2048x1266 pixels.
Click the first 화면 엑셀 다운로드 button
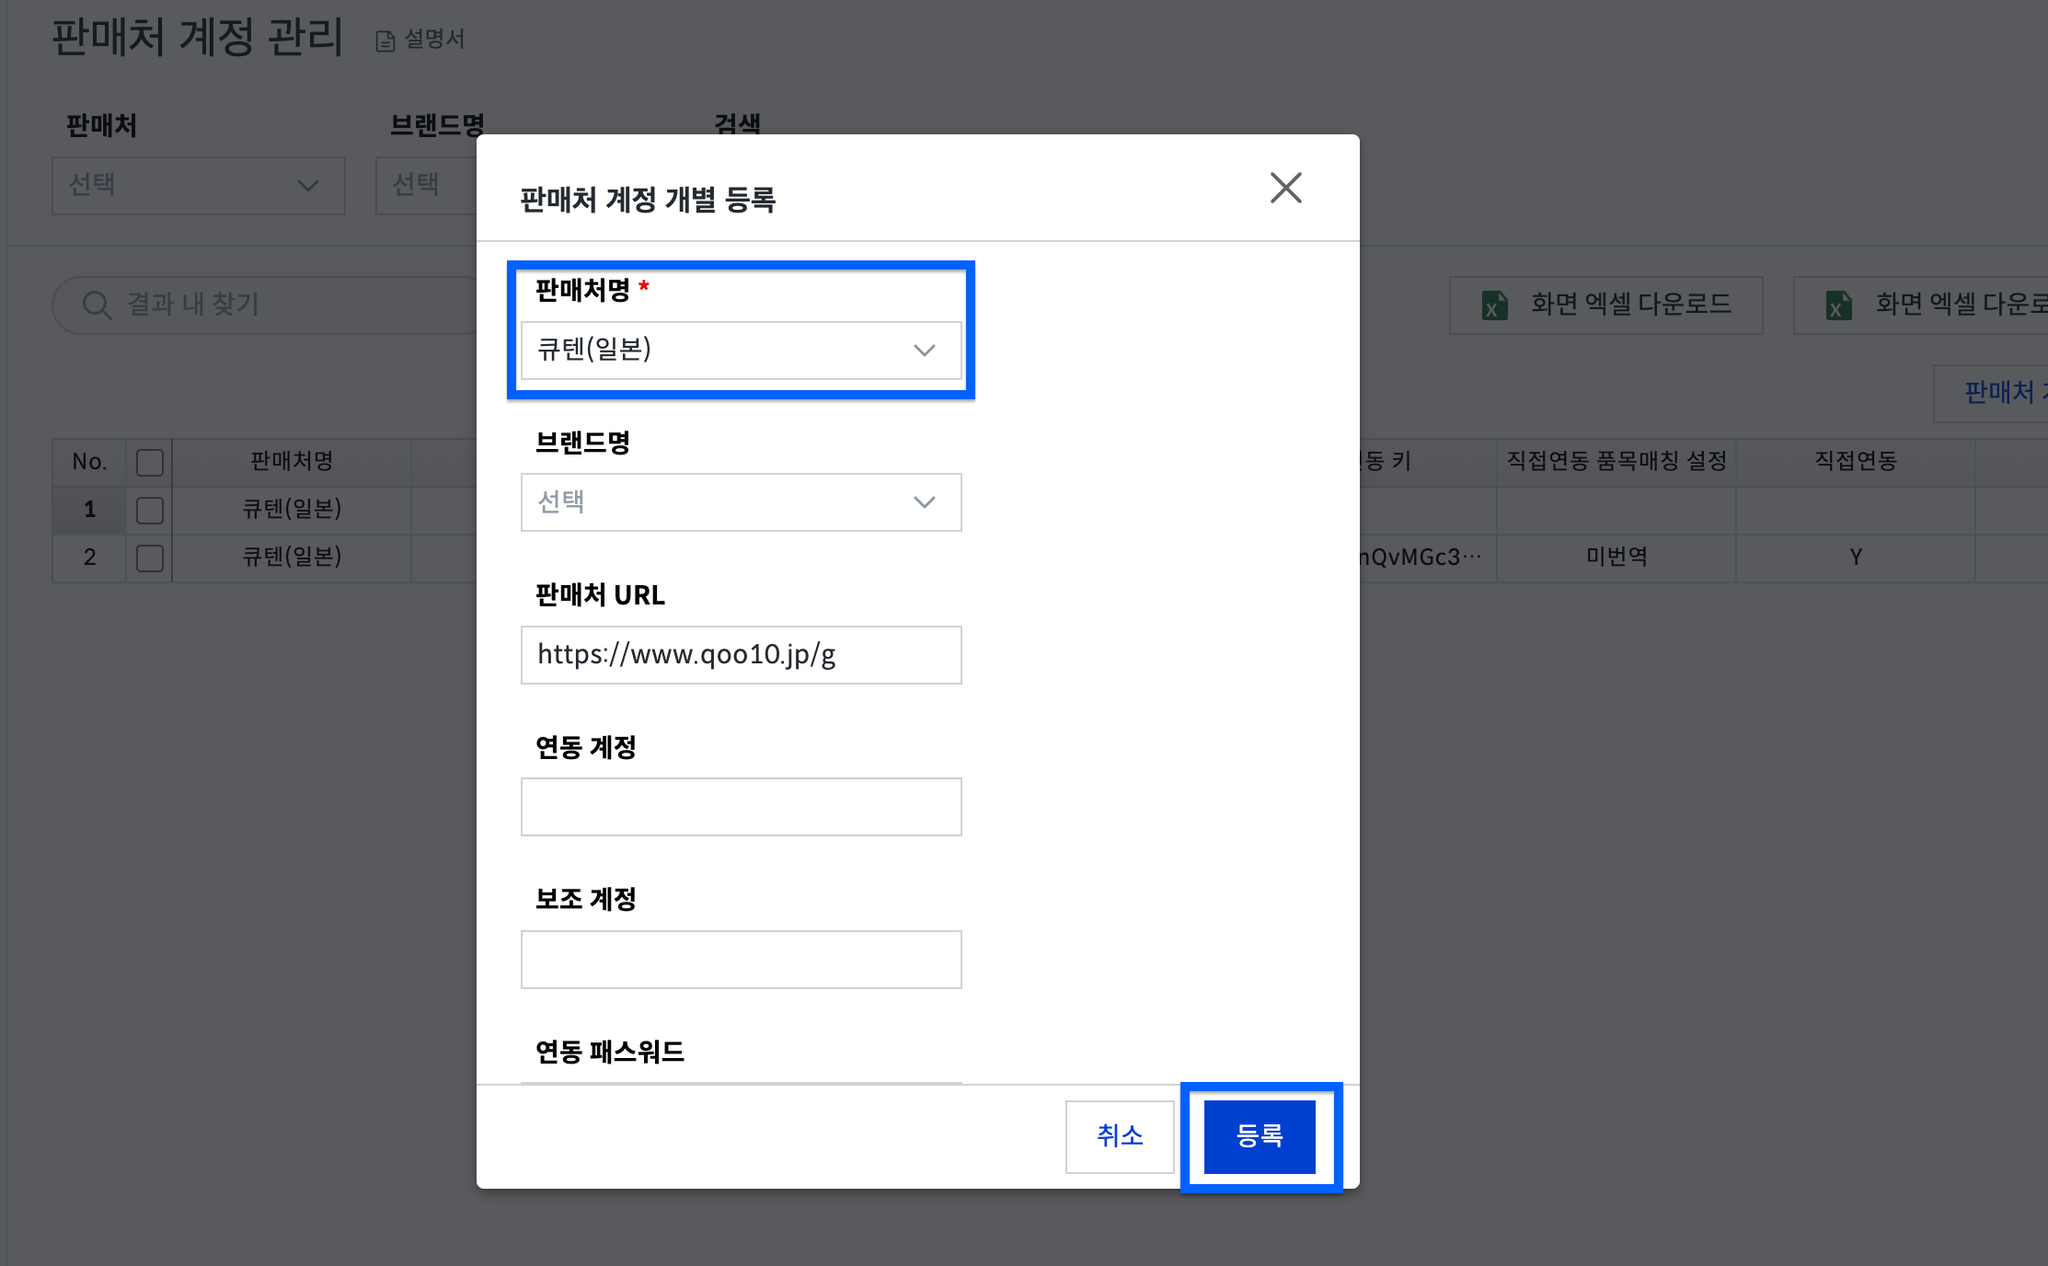[1606, 305]
